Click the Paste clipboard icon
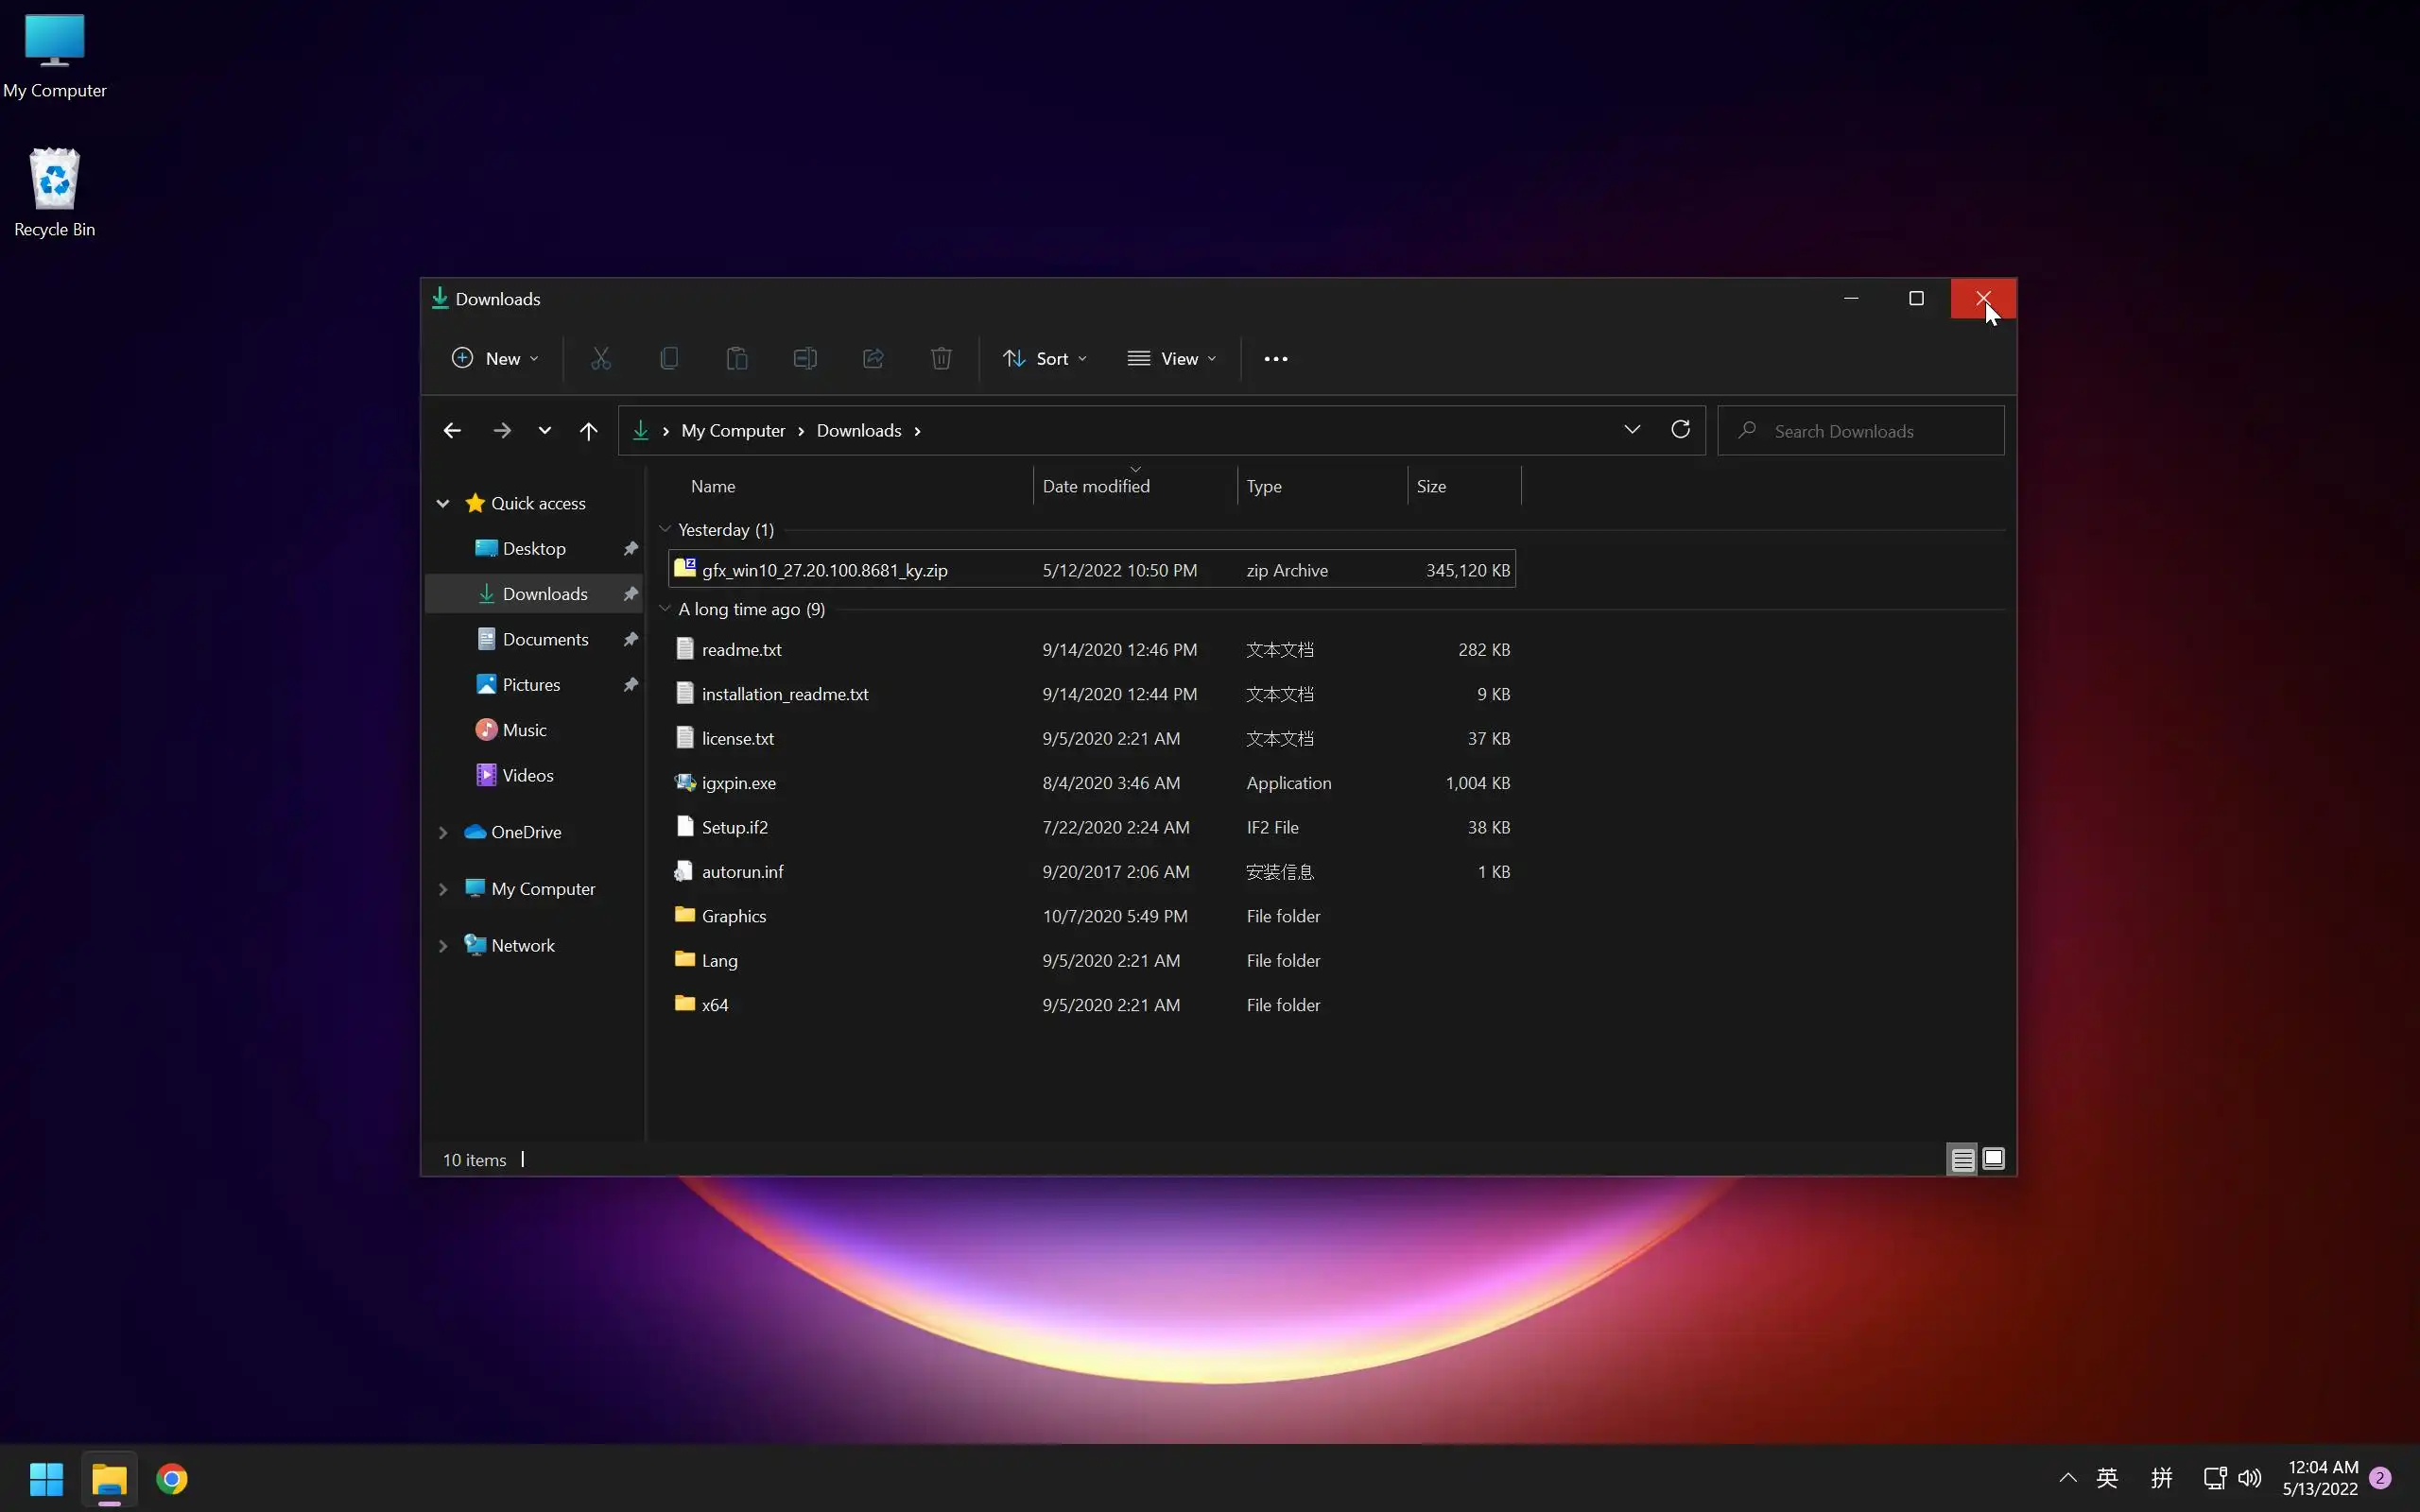 737,358
